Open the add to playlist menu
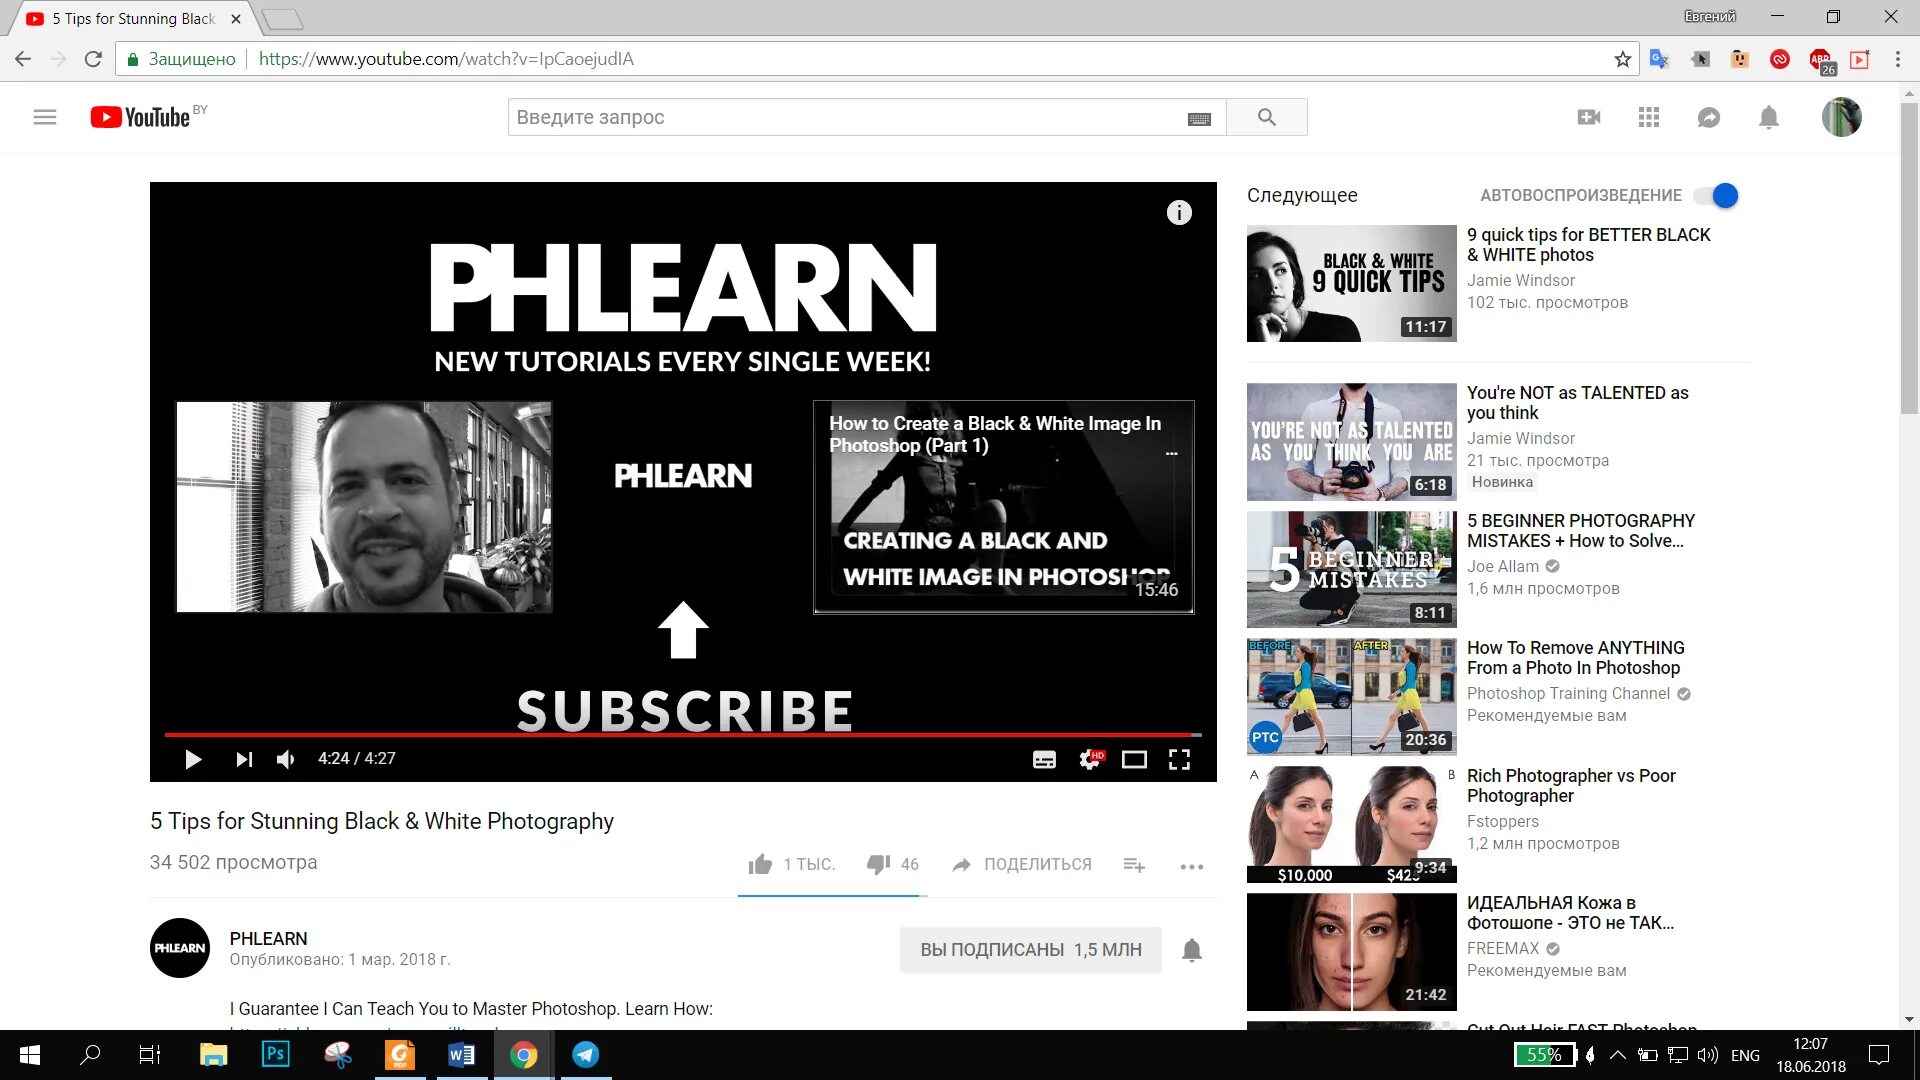This screenshot has width=1920, height=1080. pos(1133,865)
